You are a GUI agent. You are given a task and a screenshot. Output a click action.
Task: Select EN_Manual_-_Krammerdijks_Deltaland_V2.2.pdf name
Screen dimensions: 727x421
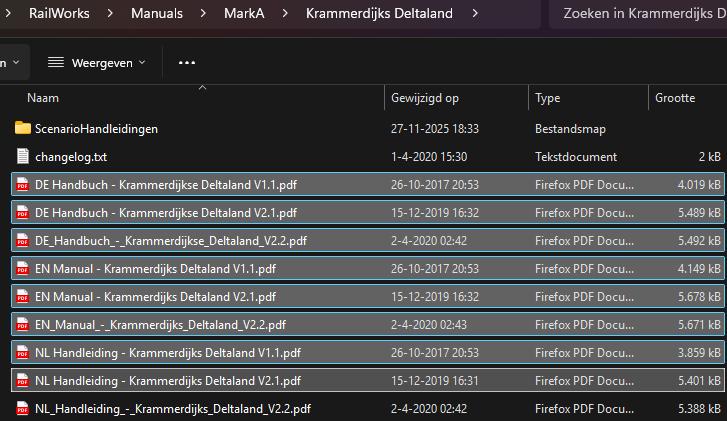click(160, 325)
